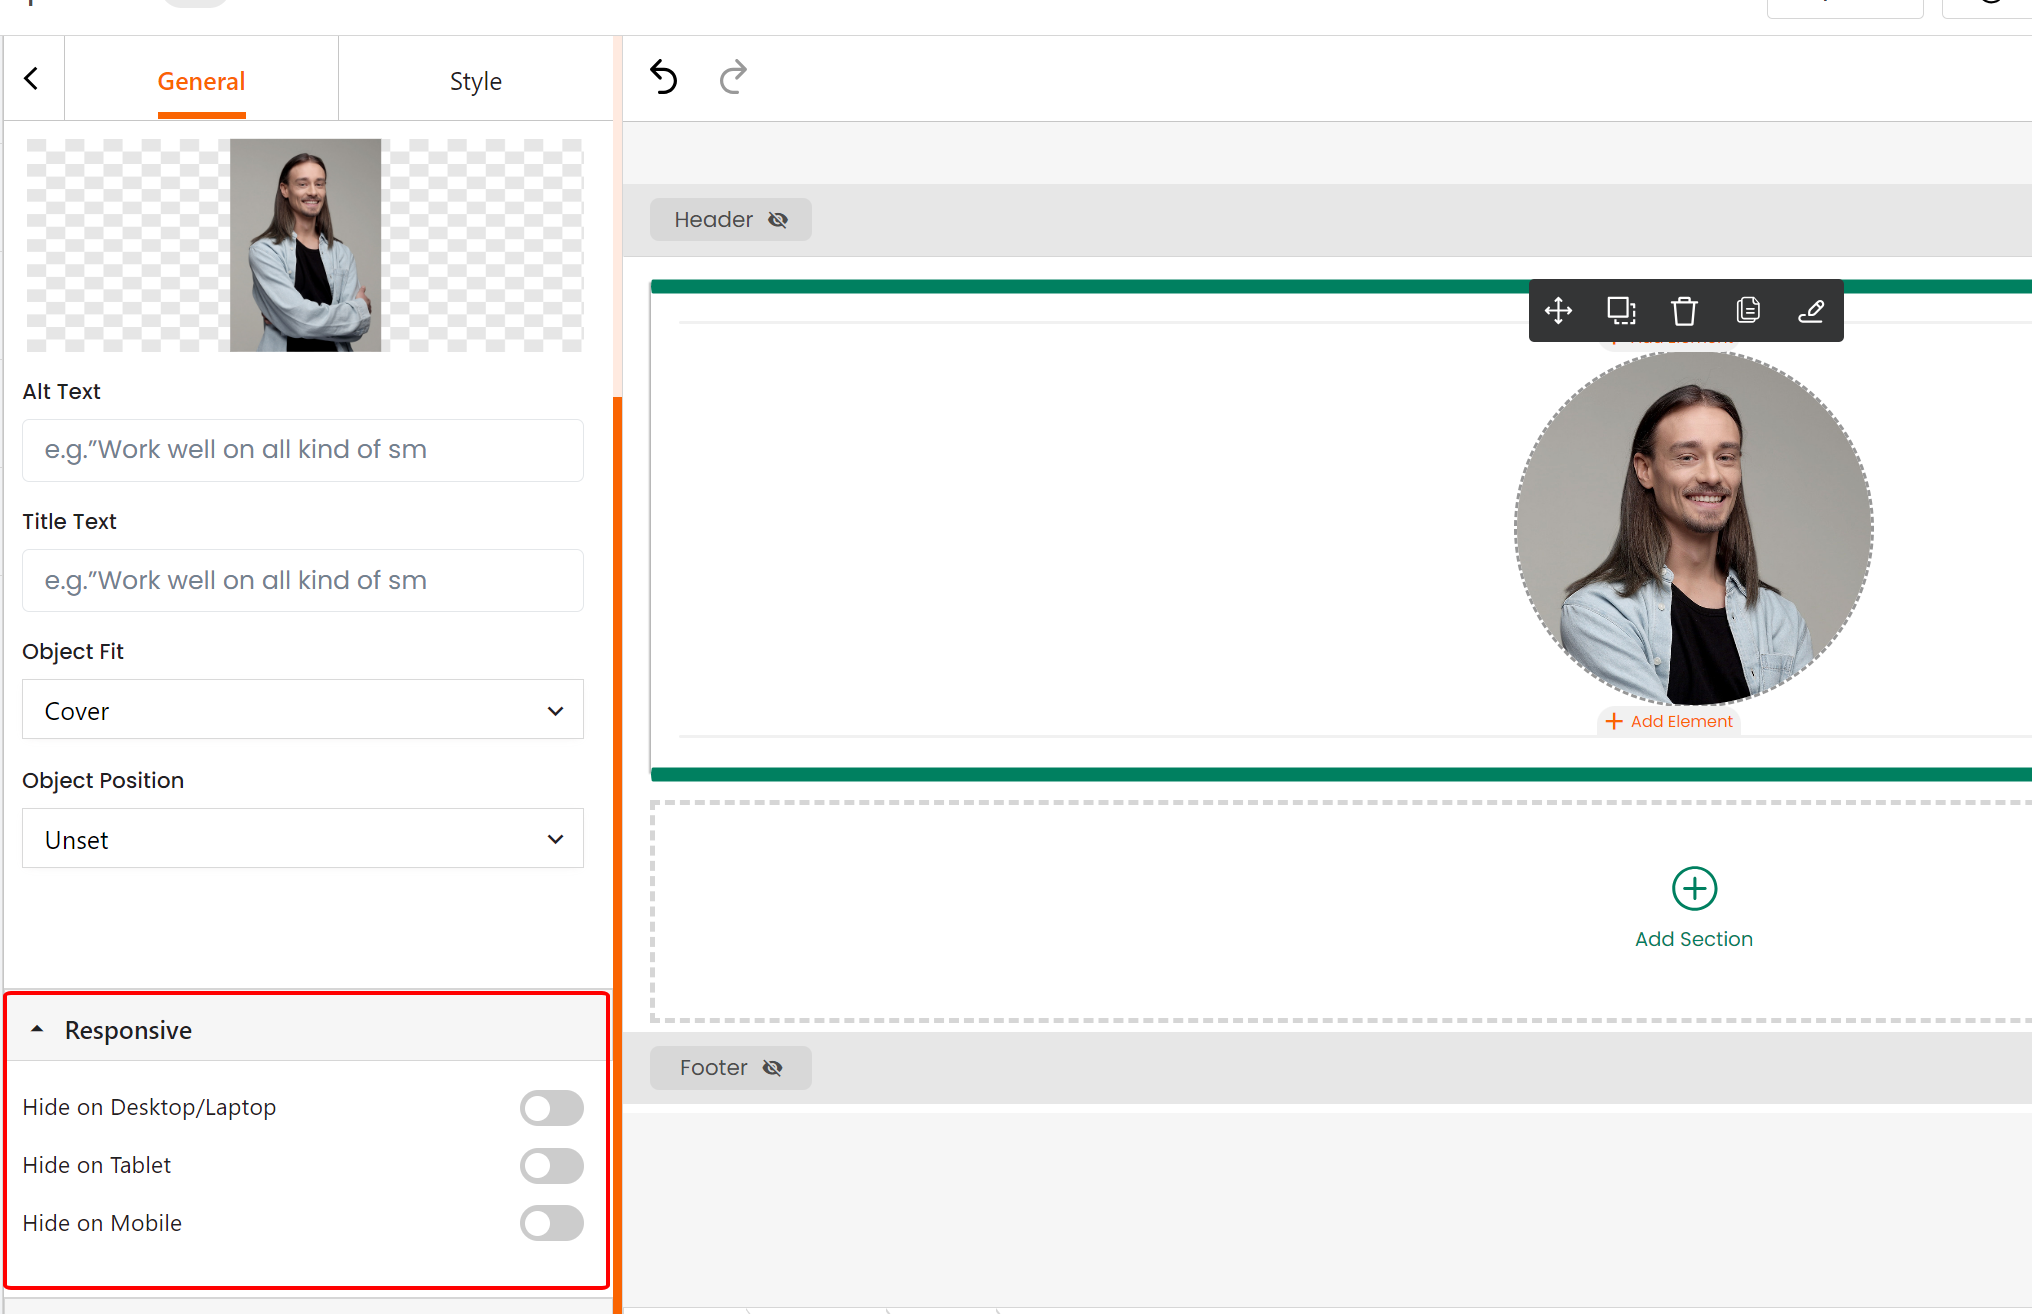
Task: Enable Hide on Tablet switch
Action: tap(551, 1166)
